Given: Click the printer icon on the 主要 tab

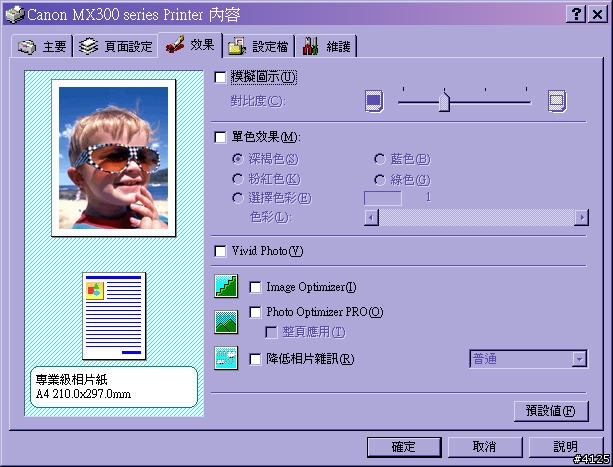Looking at the screenshot, I should 27,47.
